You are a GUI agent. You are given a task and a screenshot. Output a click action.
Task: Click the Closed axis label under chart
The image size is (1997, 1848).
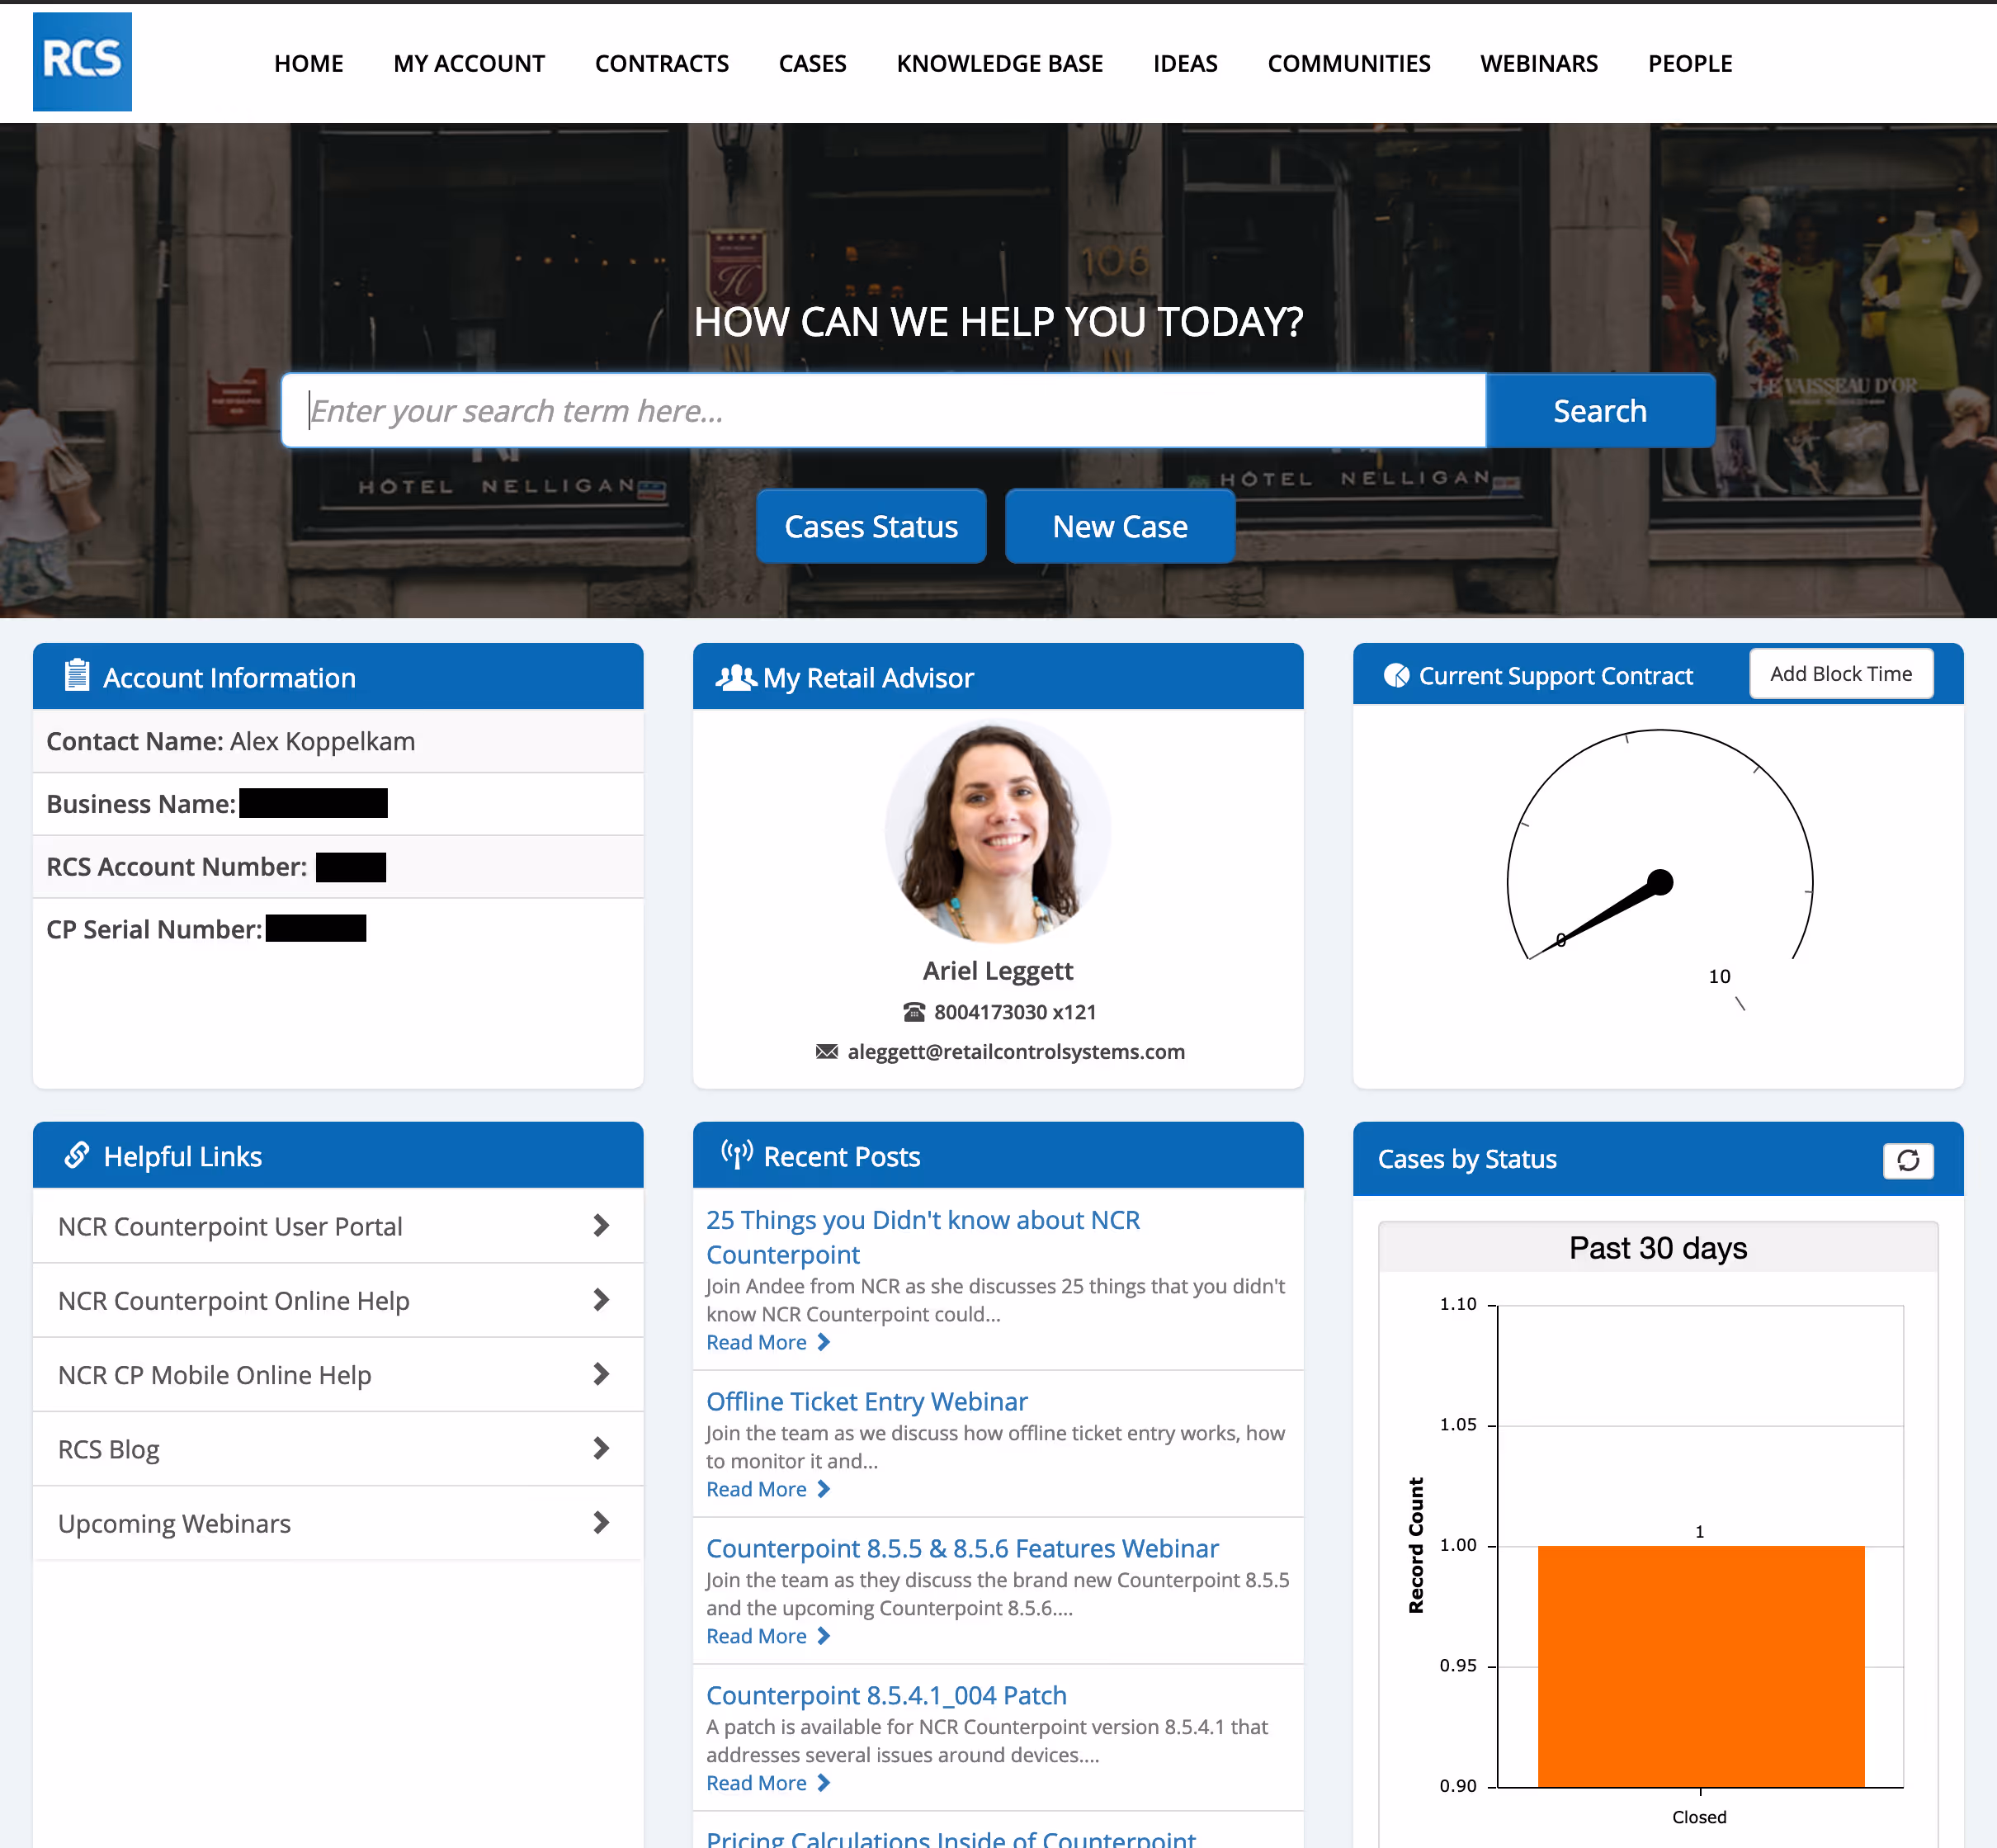coord(1699,1817)
